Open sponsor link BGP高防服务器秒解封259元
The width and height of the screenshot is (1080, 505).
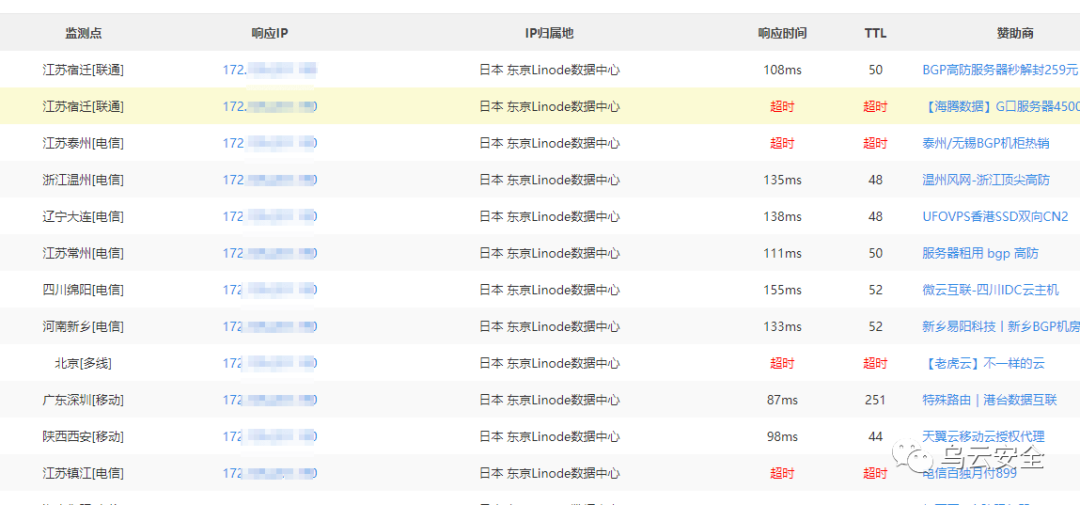[1000, 70]
